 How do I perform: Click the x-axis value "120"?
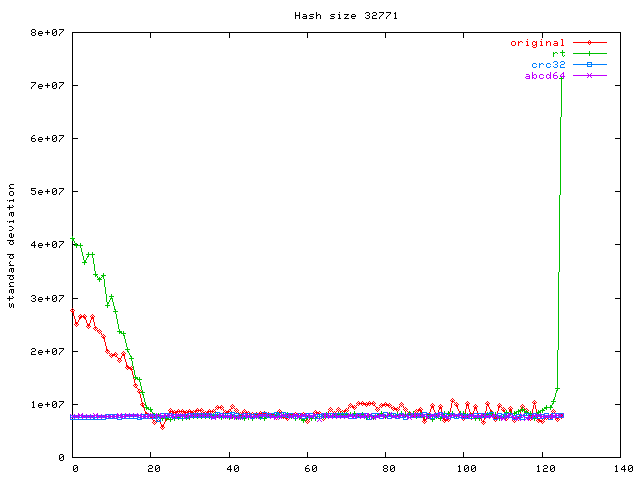tap(545, 469)
